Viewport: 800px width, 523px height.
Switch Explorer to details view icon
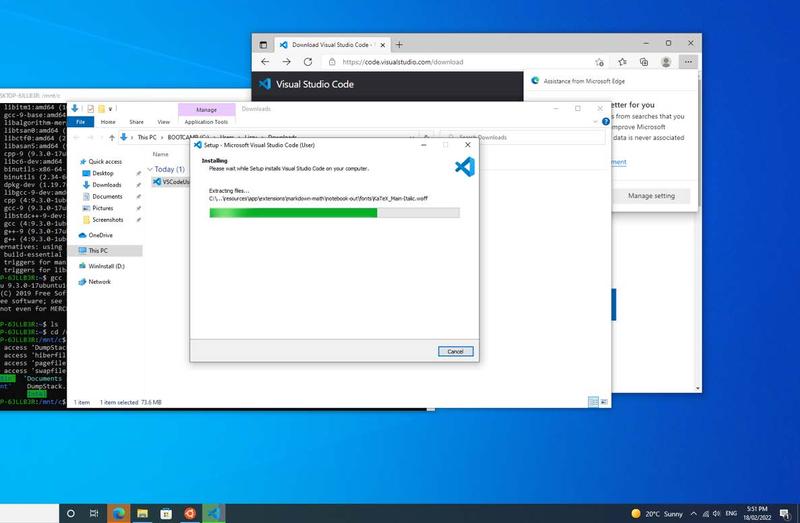[x=593, y=402]
